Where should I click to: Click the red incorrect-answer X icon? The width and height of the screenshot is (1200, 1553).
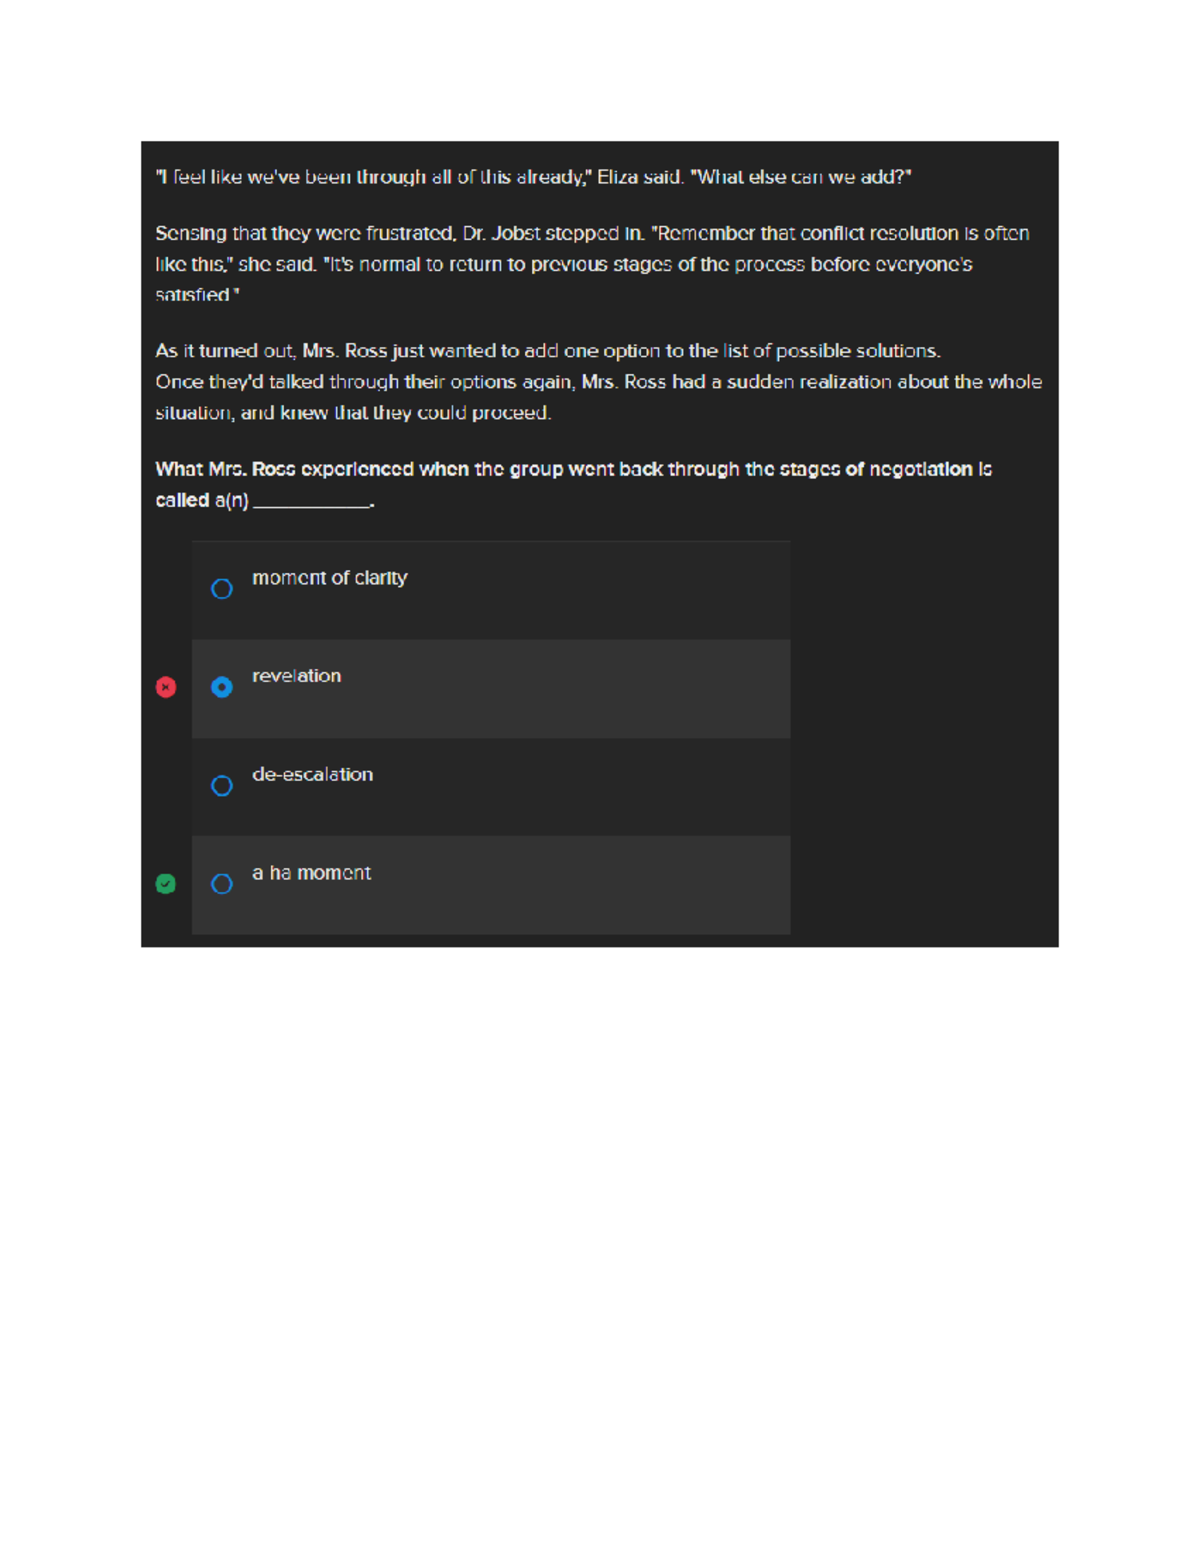tap(166, 687)
